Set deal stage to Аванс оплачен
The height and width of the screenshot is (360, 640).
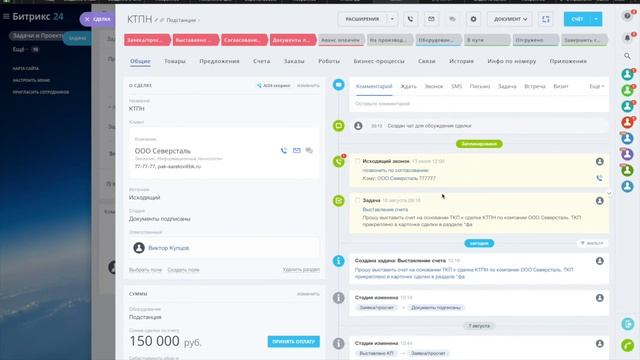click(x=341, y=40)
